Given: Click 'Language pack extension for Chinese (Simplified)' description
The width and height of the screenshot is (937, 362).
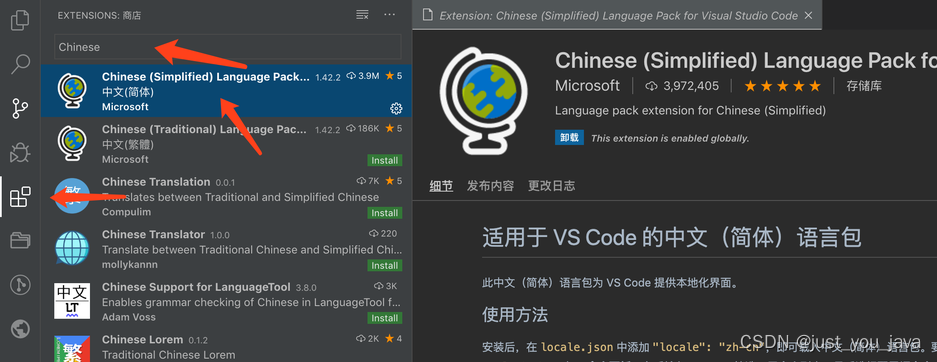Looking at the screenshot, I should click(690, 111).
